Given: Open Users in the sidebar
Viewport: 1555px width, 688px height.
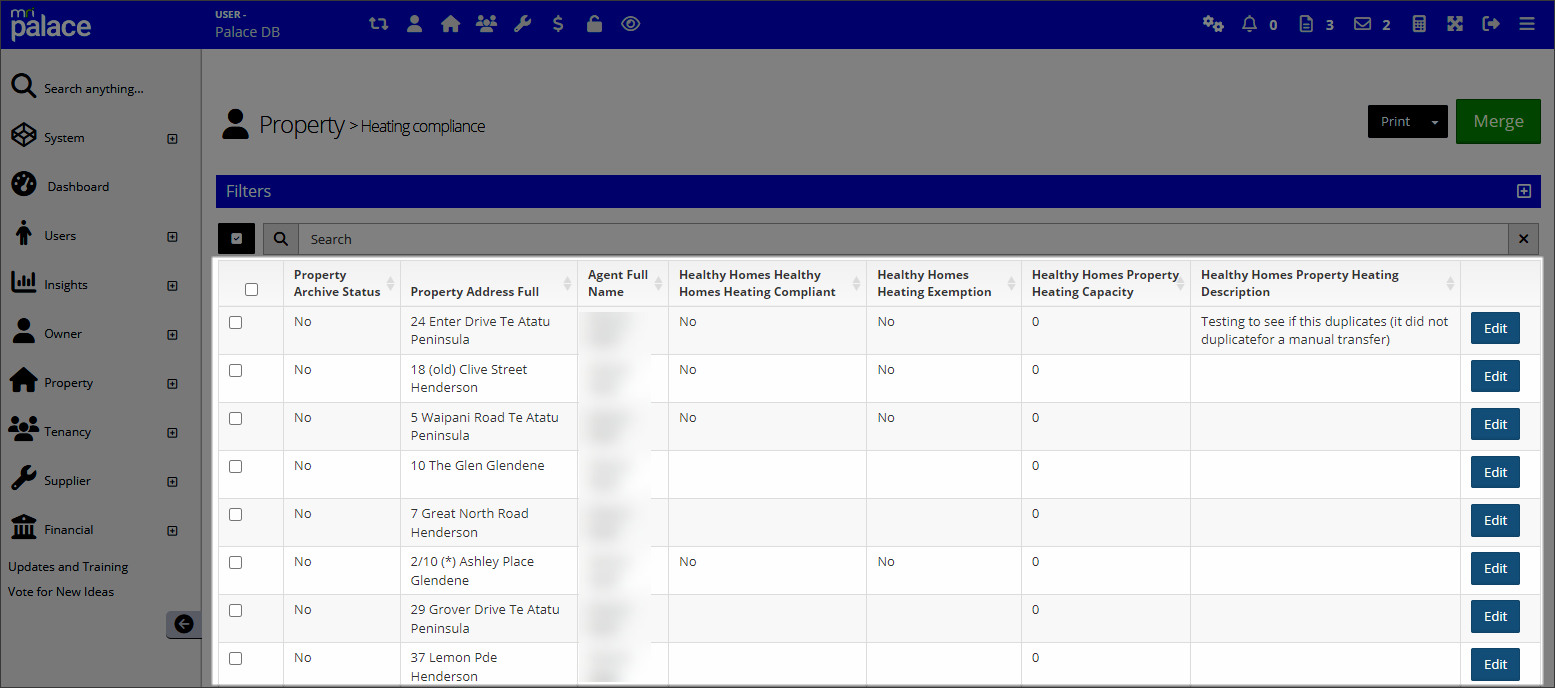Looking at the screenshot, I should (x=60, y=236).
